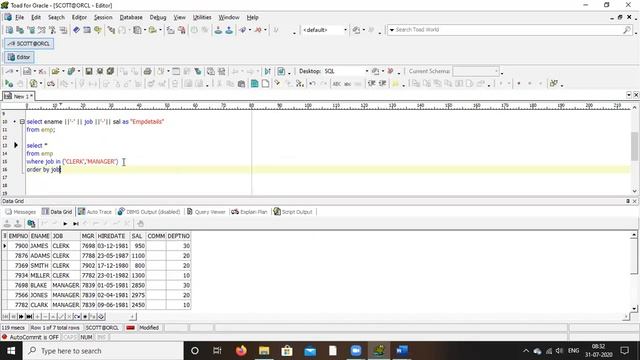Open the dropdown arrow next to Open file icon
The image size is (640, 360).
[x=63, y=71]
